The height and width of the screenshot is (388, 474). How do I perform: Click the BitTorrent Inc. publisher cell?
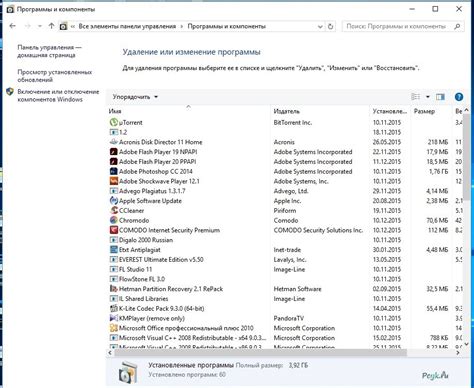(293, 122)
